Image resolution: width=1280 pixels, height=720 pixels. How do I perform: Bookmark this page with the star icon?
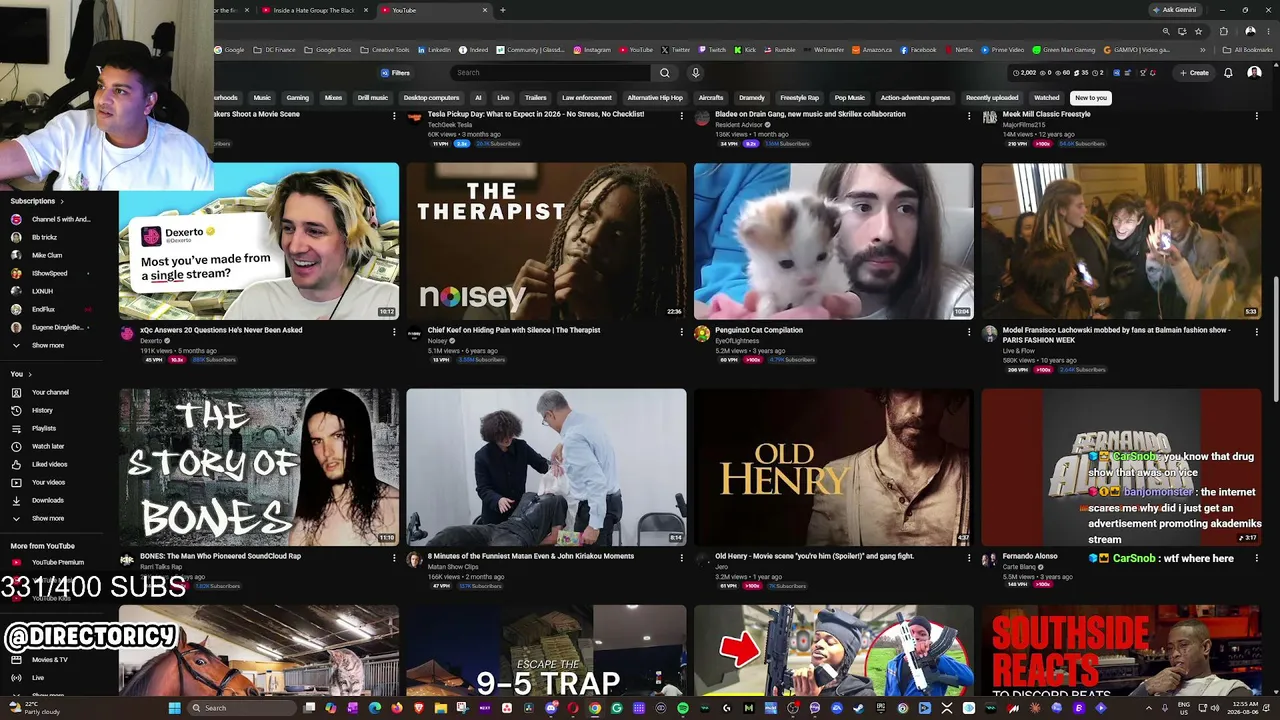[x=1198, y=31]
